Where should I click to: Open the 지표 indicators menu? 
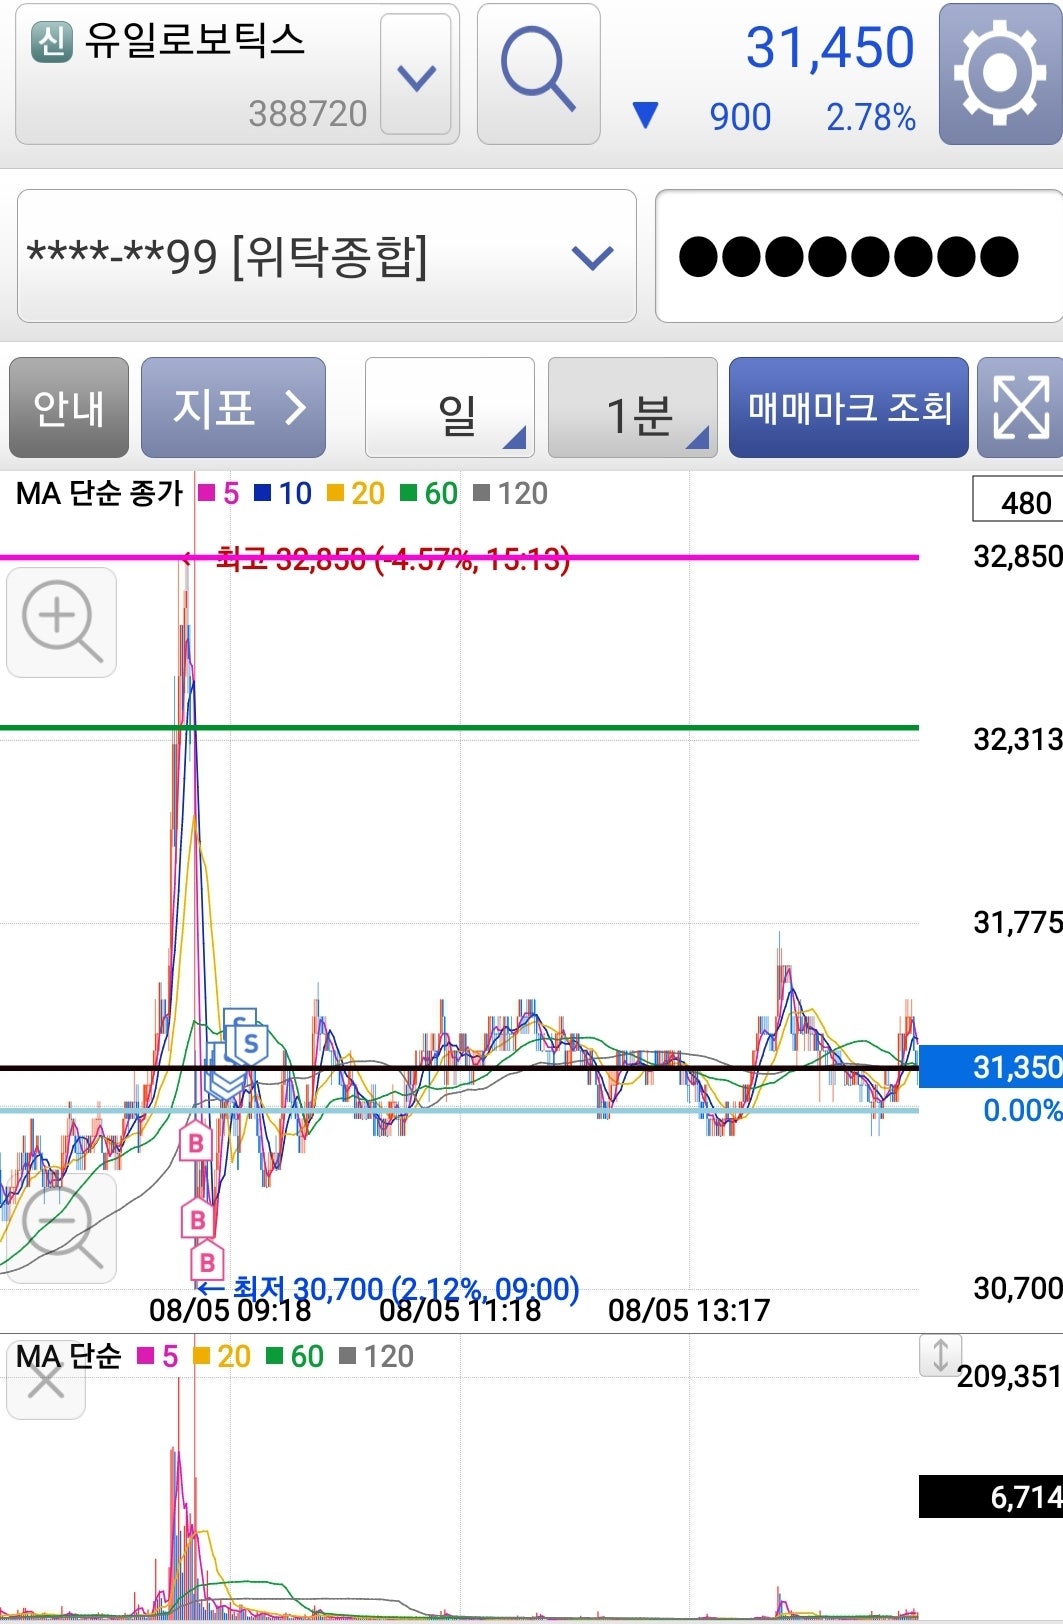tap(234, 408)
